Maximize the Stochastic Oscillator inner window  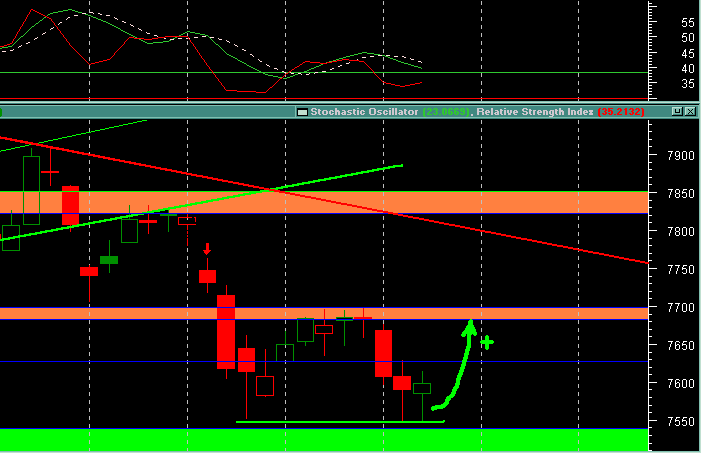(x=677, y=111)
